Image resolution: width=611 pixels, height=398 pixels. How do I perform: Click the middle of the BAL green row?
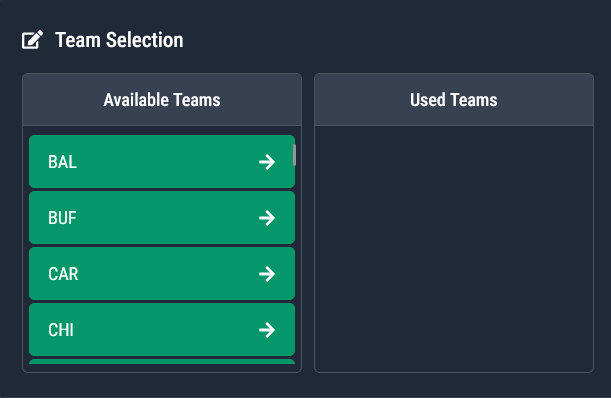(x=162, y=162)
